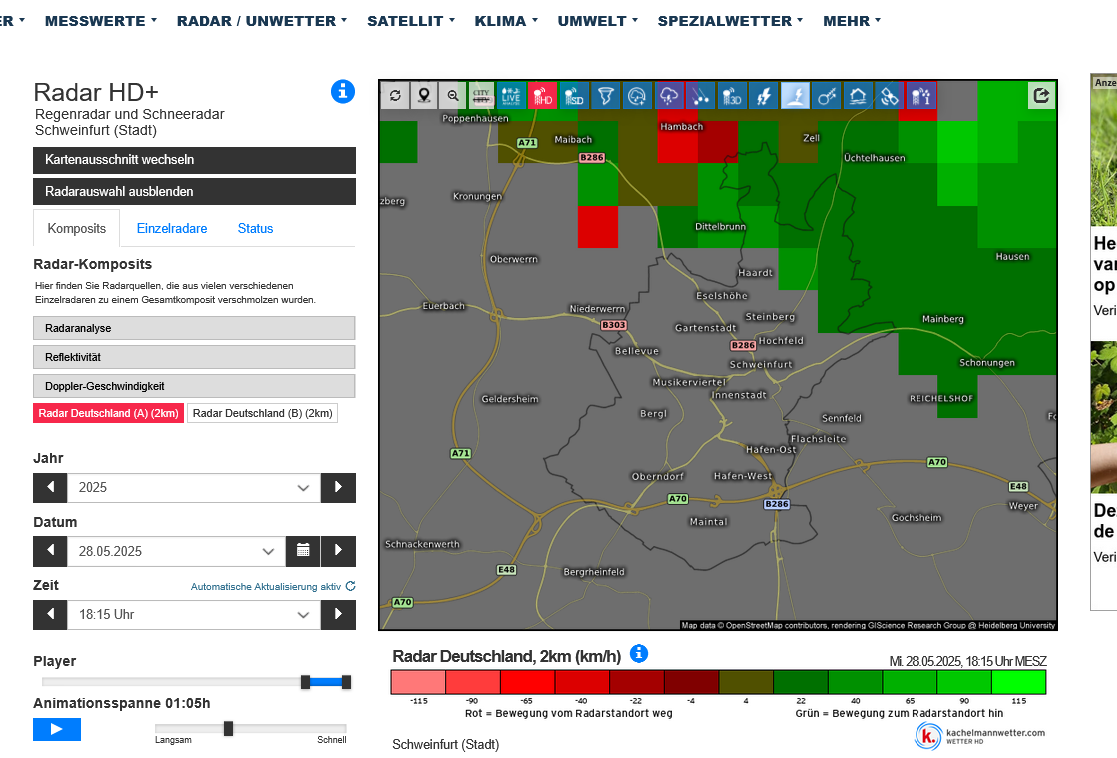Click the share icon on map
The height and width of the screenshot is (758, 1117).
click(1041, 96)
